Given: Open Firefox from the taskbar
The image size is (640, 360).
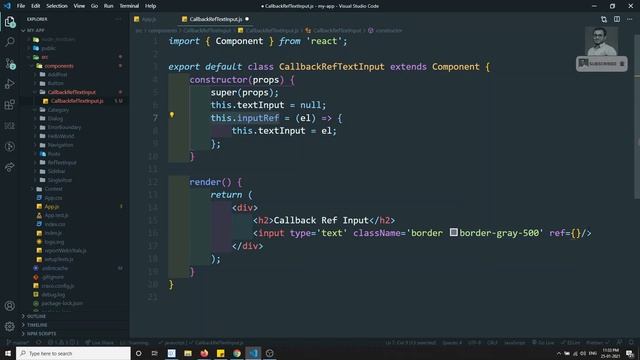Looking at the screenshot, I should click(204, 353).
